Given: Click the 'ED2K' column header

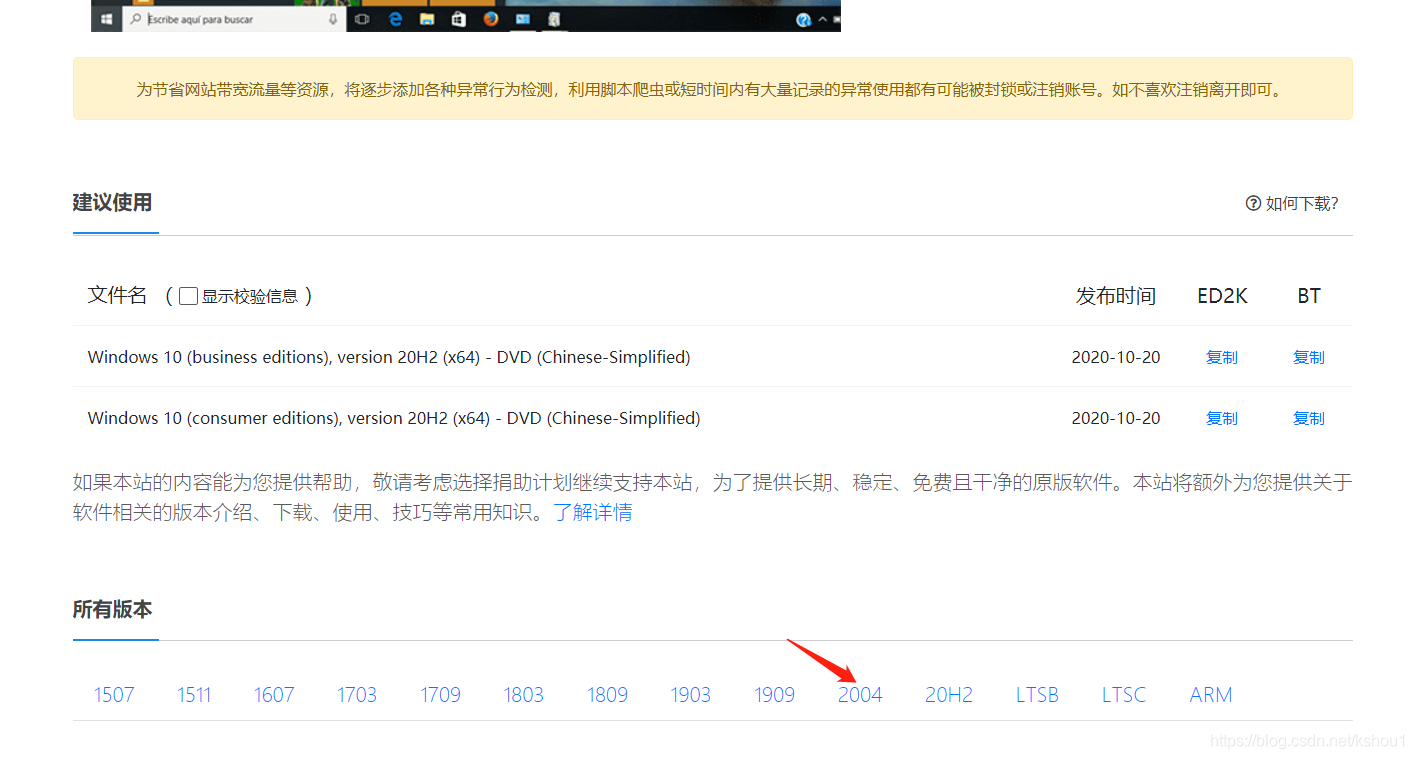Looking at the screenshot, I should (1222, 296).
